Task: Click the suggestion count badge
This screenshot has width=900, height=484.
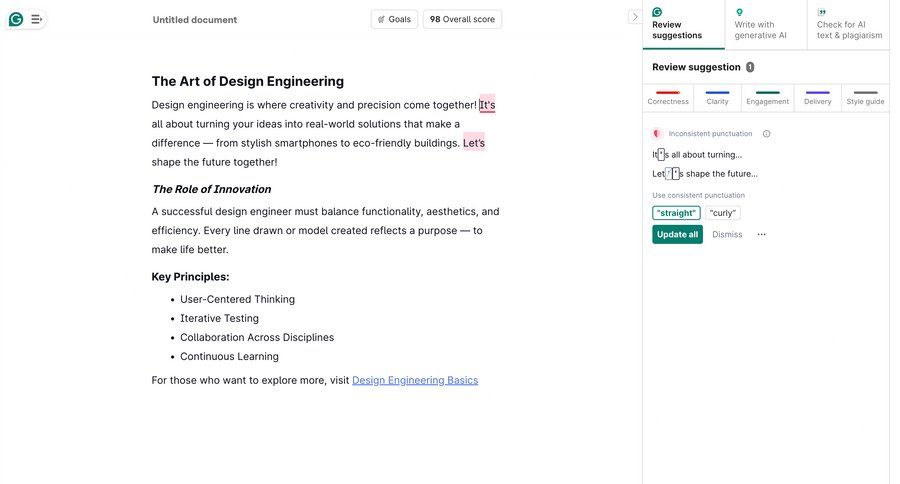Action: [x=750, y=67]
